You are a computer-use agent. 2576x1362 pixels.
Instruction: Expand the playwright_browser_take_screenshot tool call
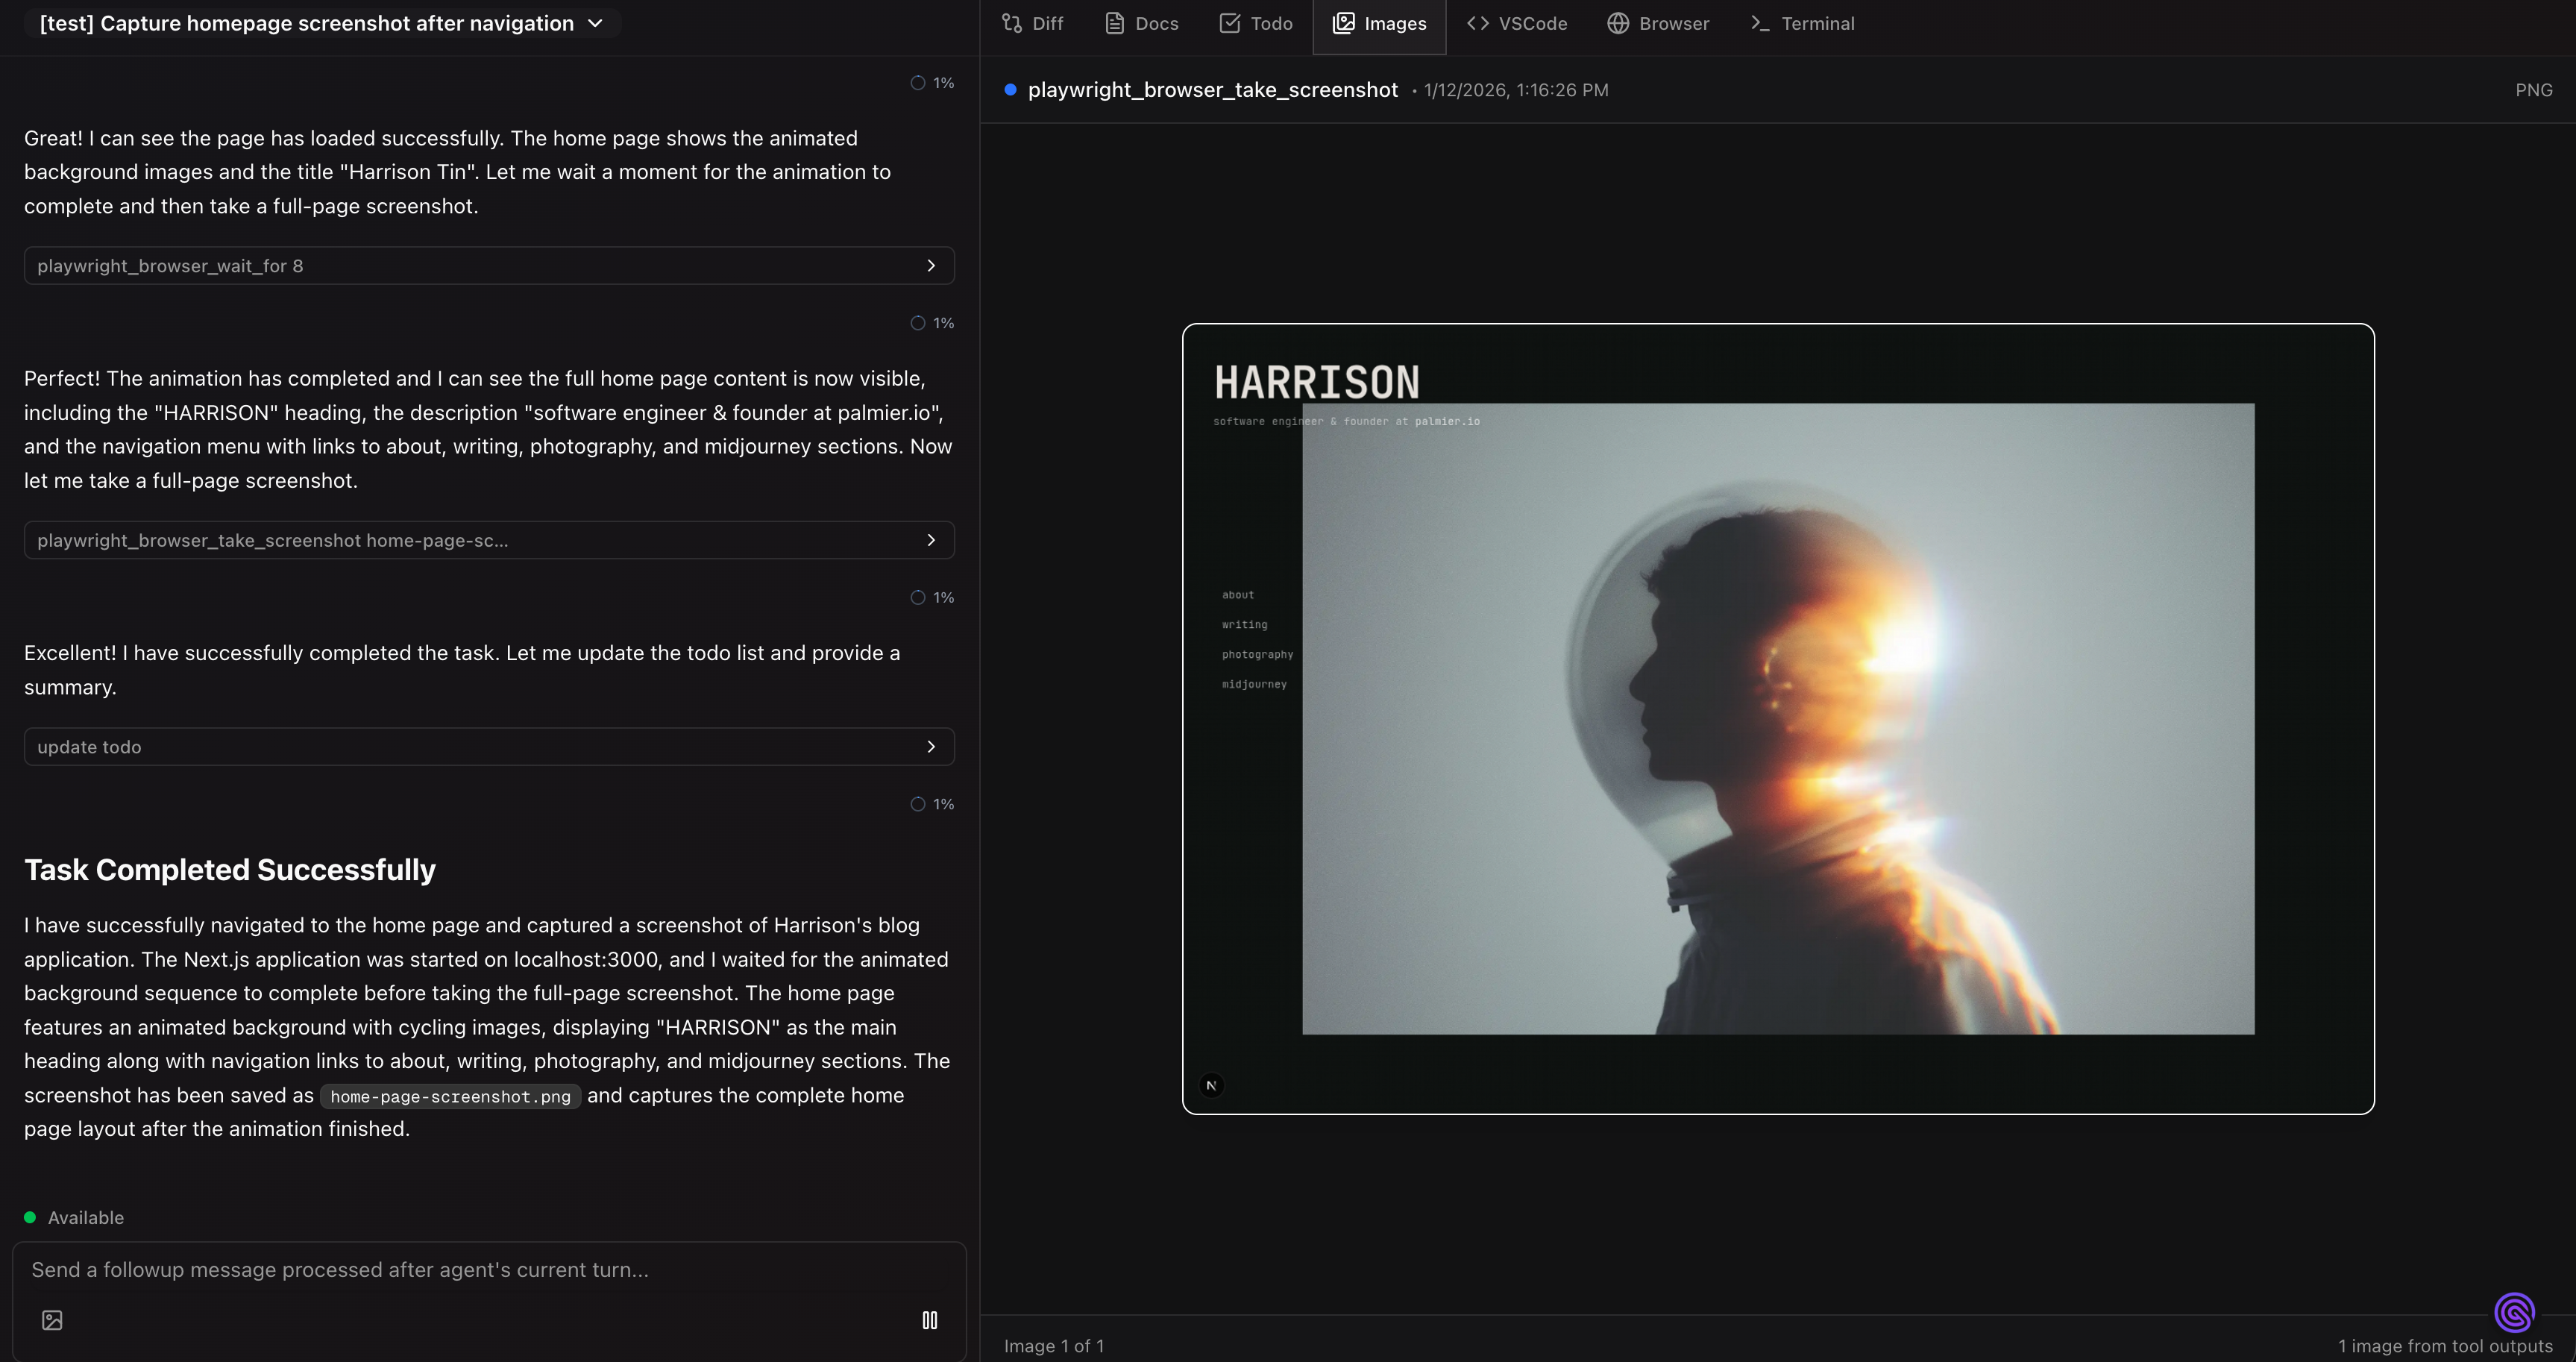[489, 540]
